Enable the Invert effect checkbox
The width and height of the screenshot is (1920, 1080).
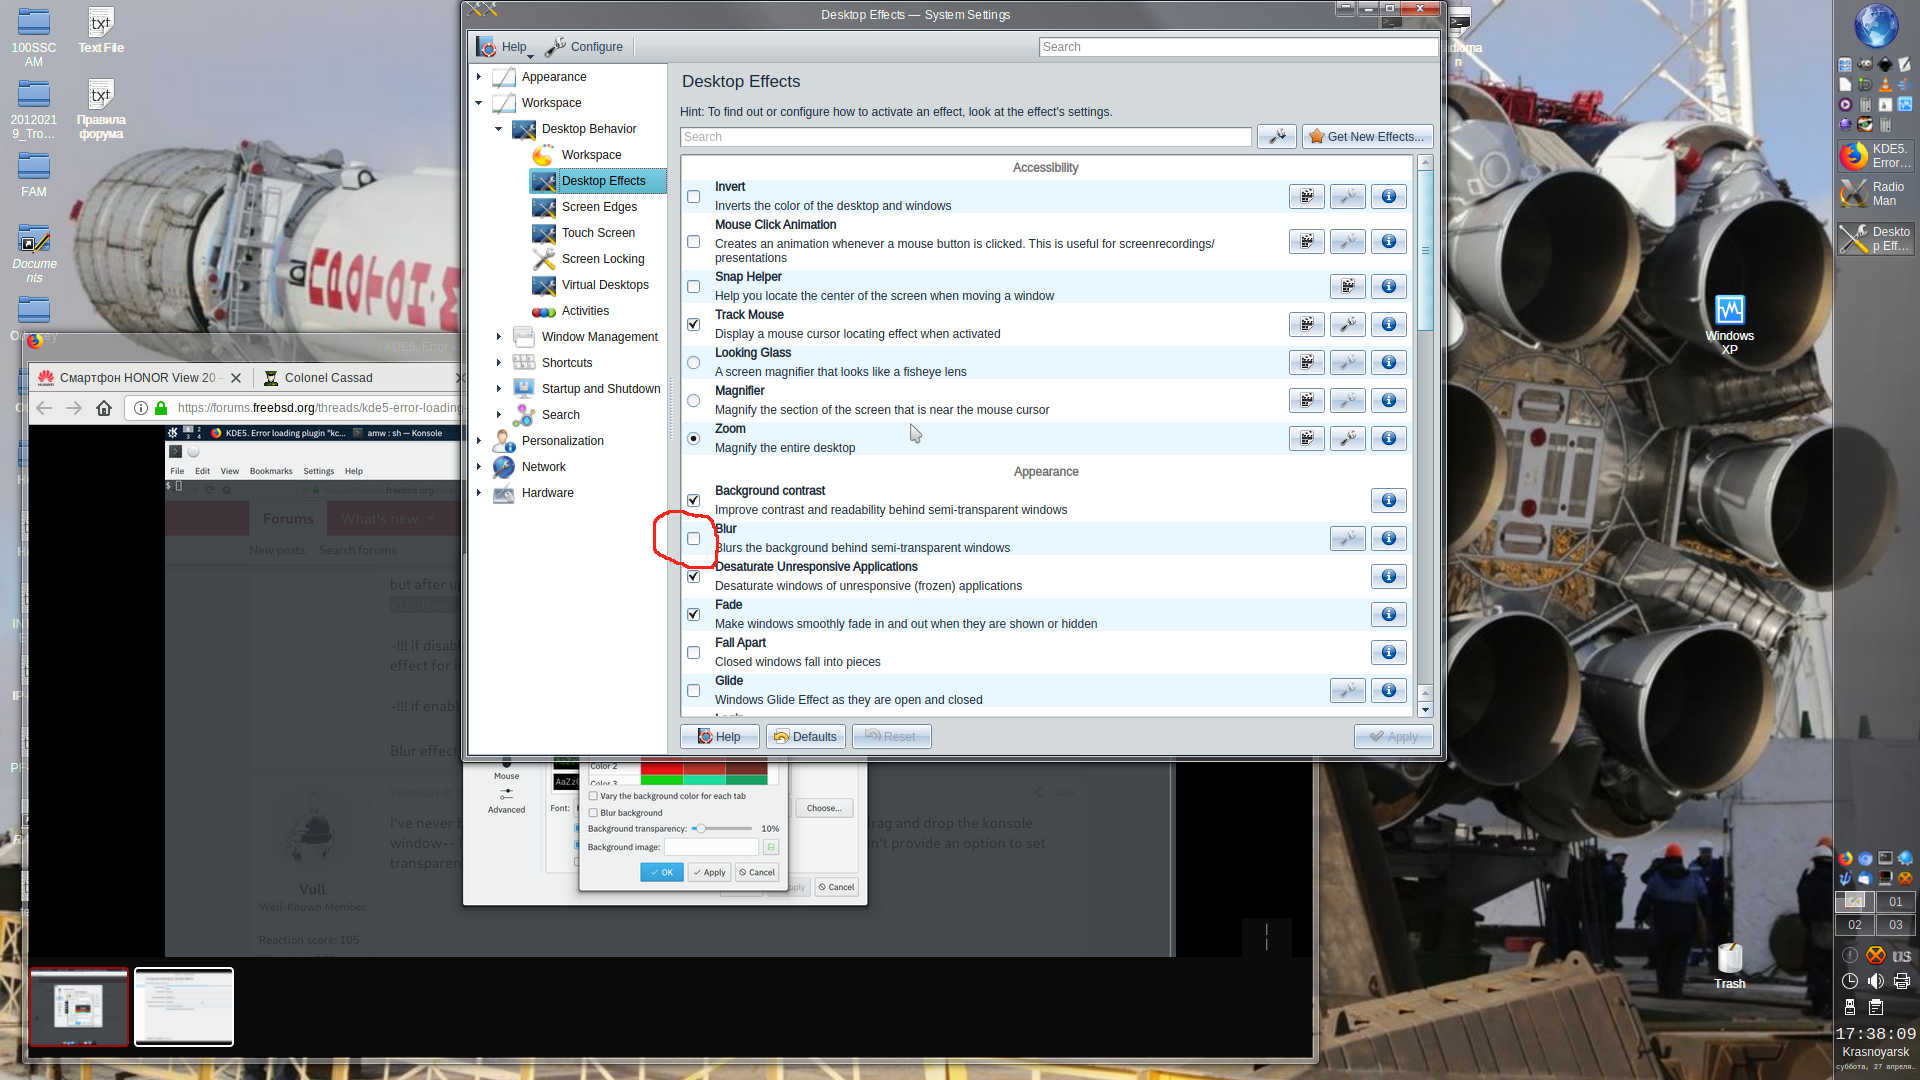(x=693, y=197)
